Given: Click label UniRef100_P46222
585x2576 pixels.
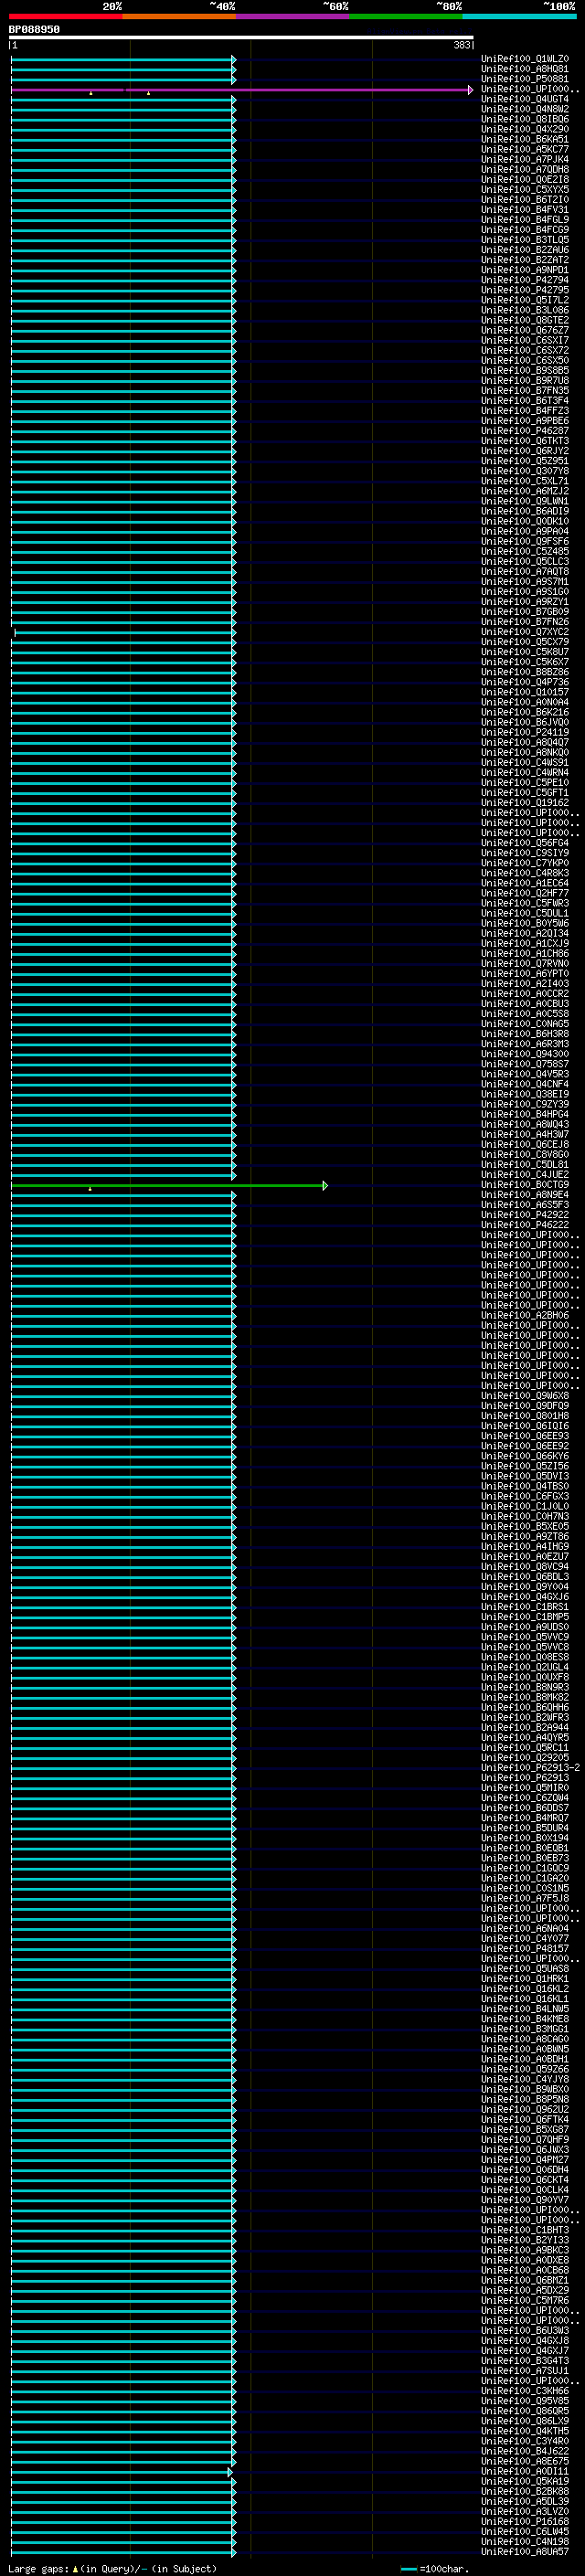Looking at the screenshot, I should click(x=525, y=1225).
